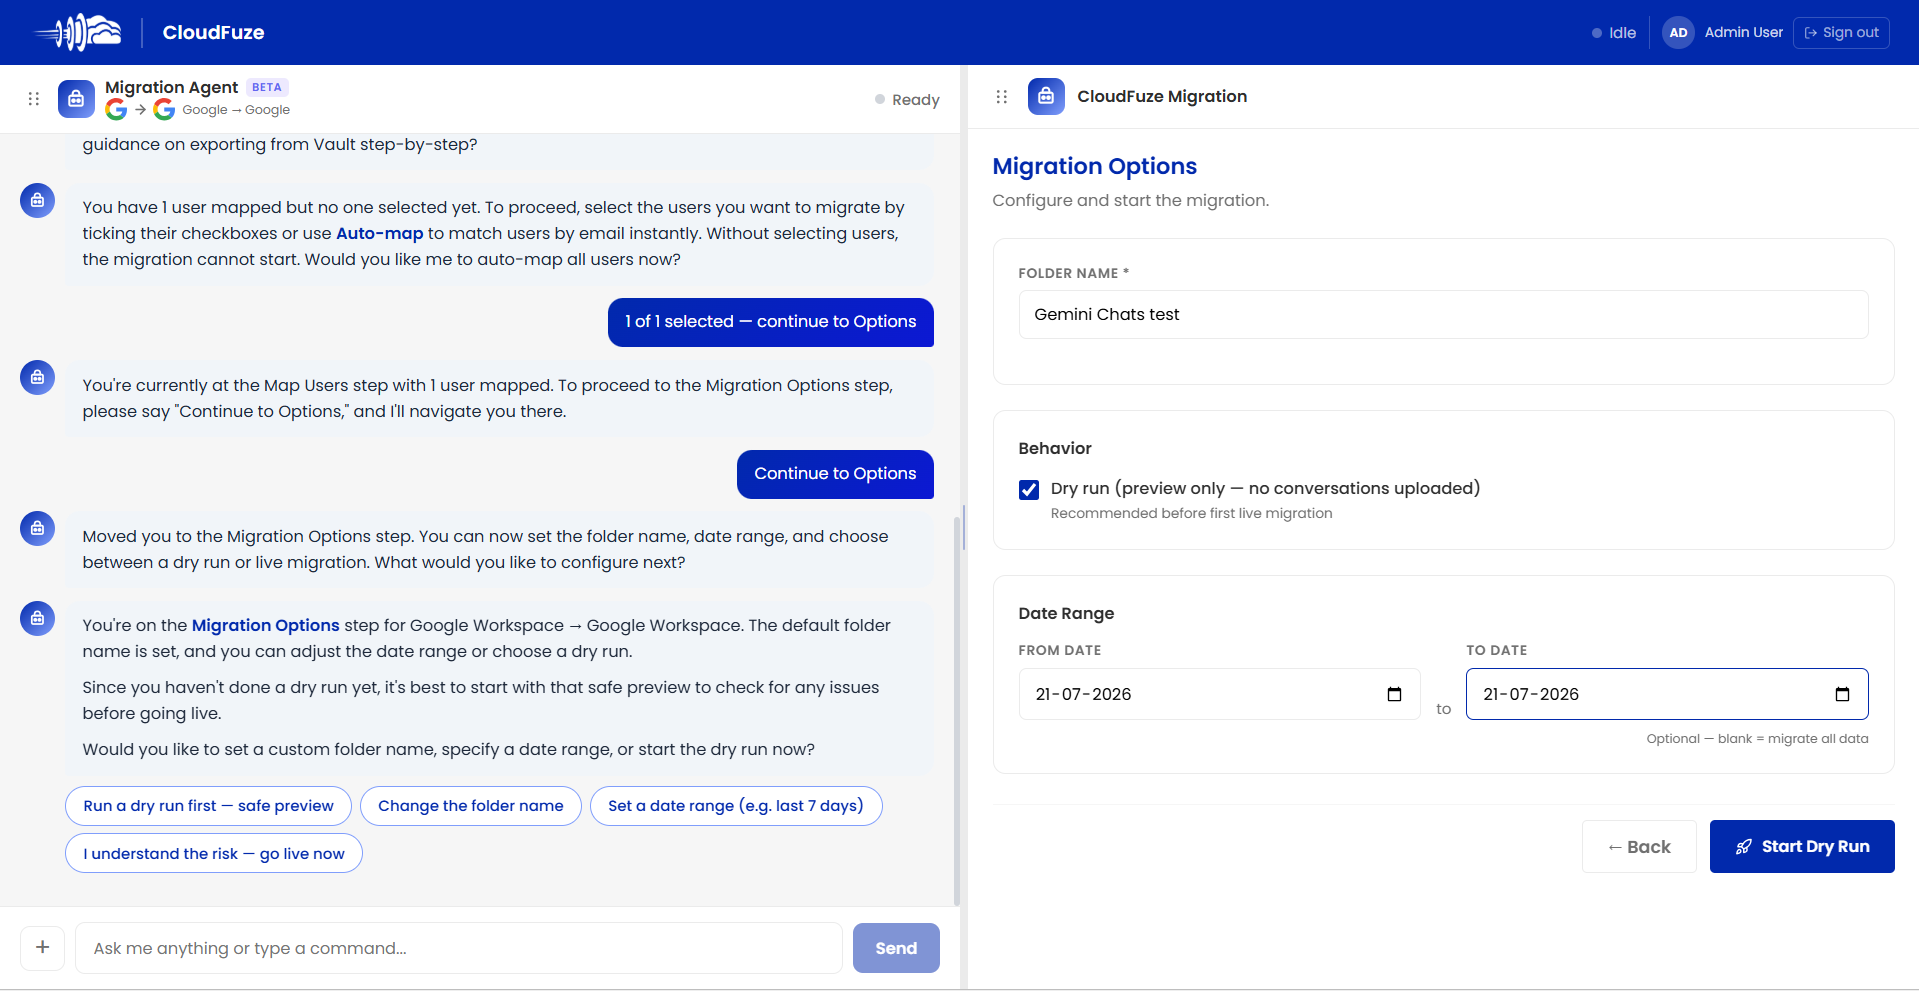Click the Folder Name field
This screenshot has height=991, width=1919.
[1443, 315]
